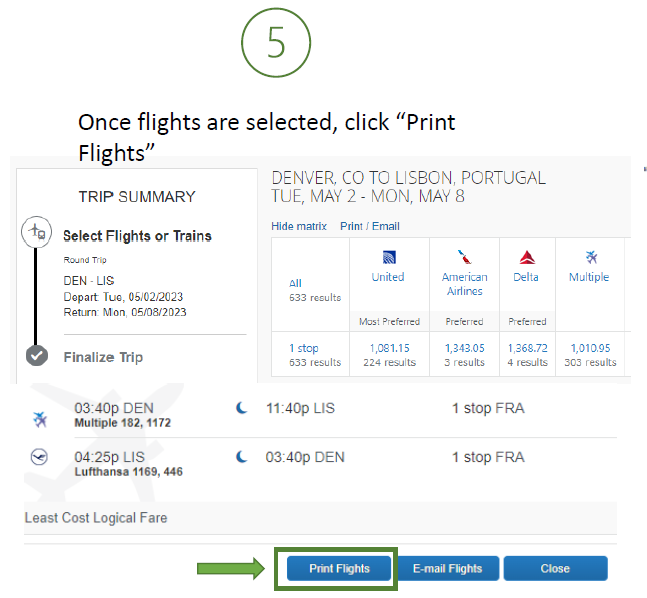Close the flight details dialog

(555, 568)
